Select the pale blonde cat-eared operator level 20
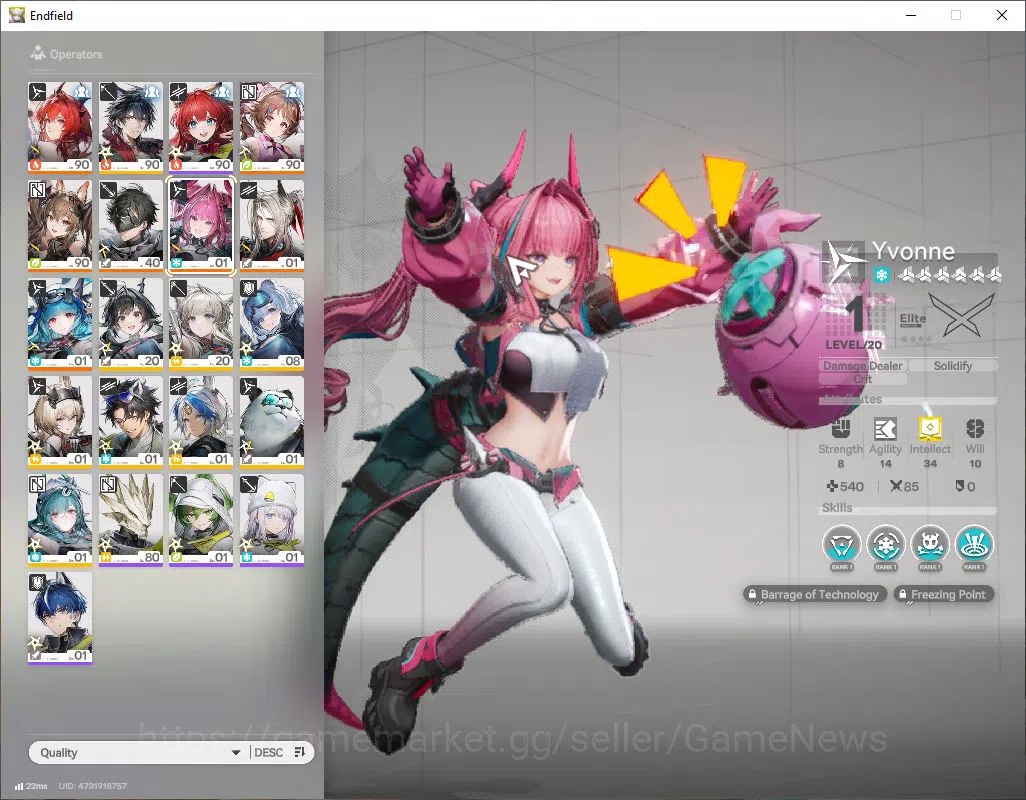Image resolution: width=1026 pixels, height=800 pixels. [201, 323]
